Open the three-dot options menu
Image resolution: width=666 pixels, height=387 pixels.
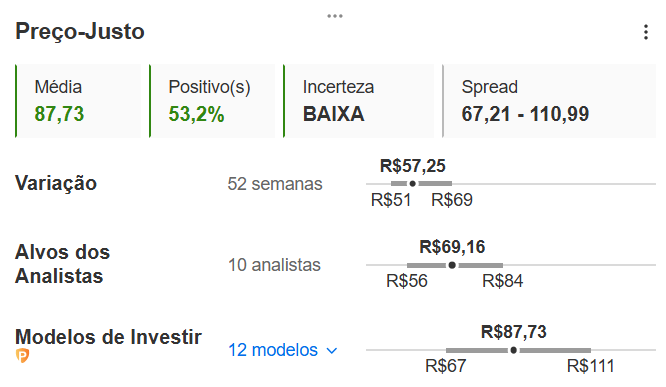646,32
